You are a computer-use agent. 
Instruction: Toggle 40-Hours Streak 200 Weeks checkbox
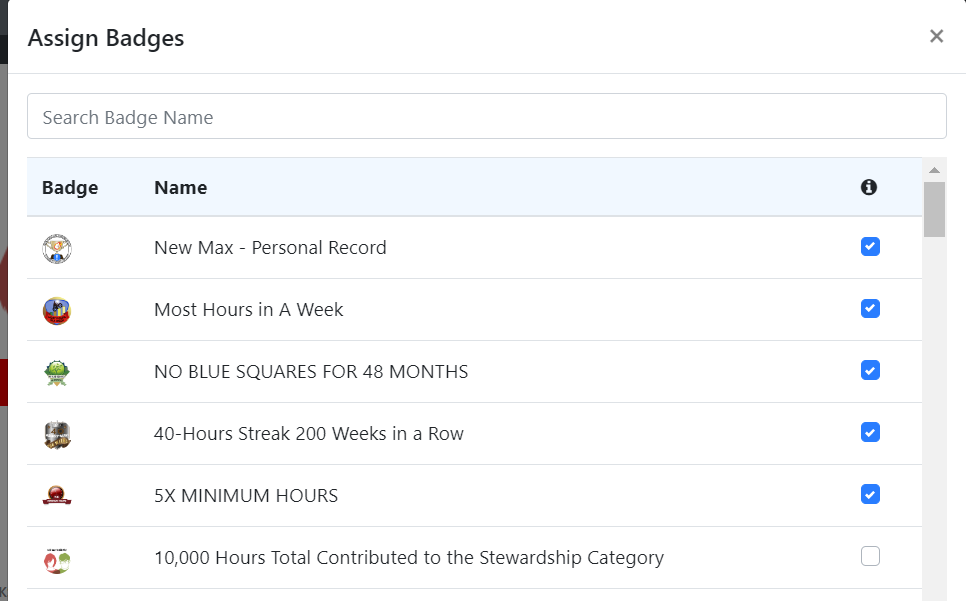pos(870,432)
